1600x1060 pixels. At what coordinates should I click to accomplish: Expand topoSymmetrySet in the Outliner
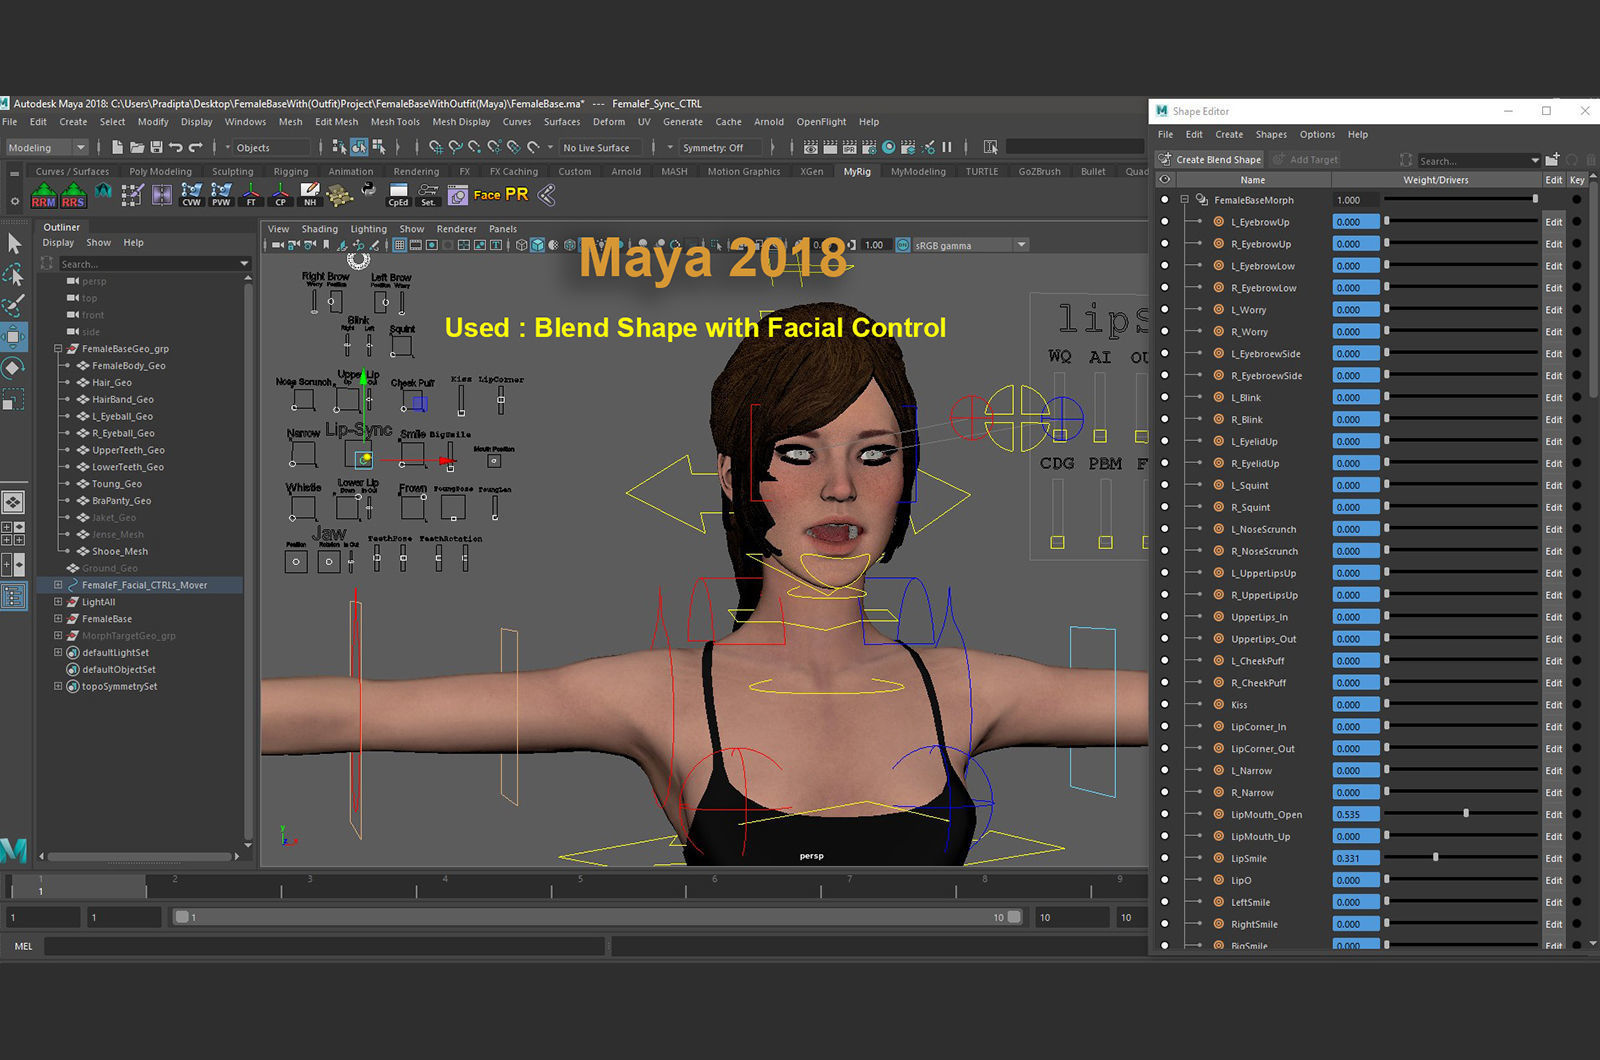click(x=58, y=686)
